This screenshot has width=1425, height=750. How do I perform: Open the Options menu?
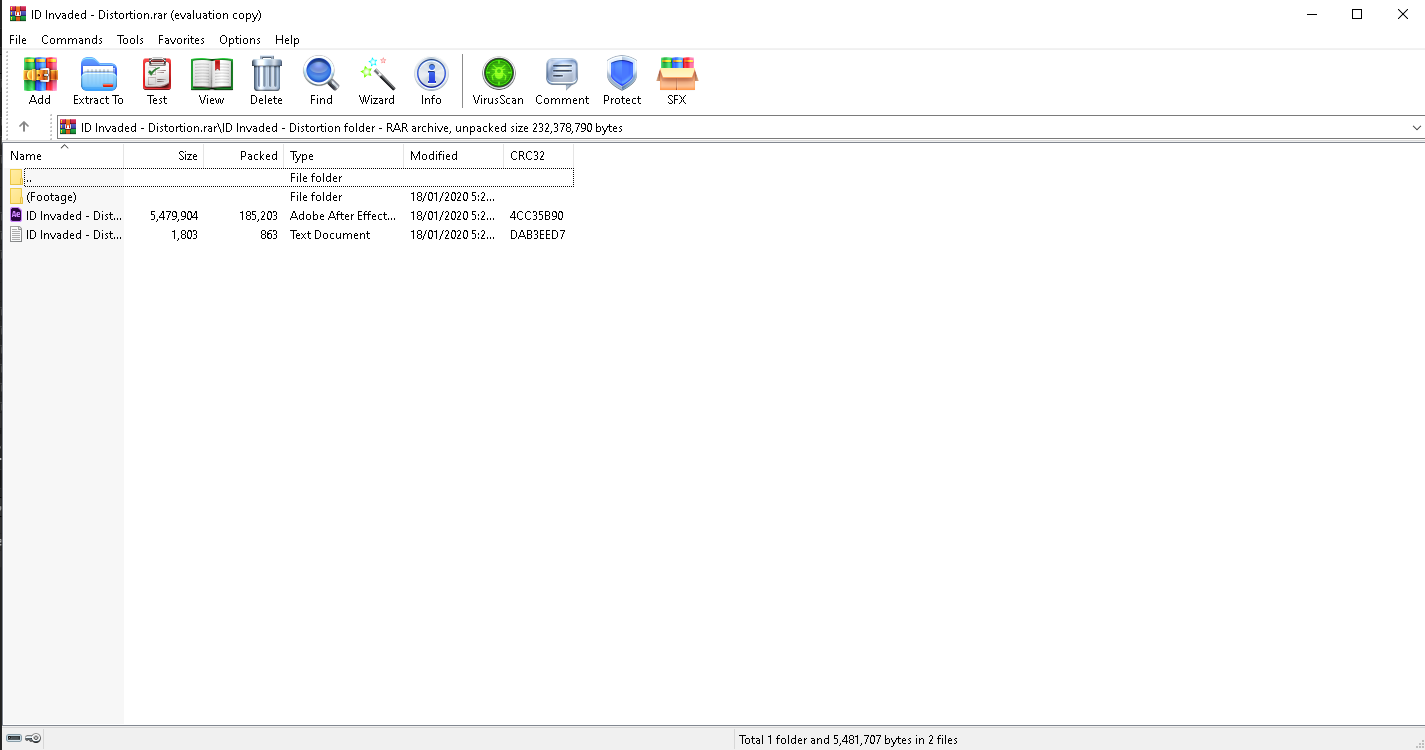240,40
